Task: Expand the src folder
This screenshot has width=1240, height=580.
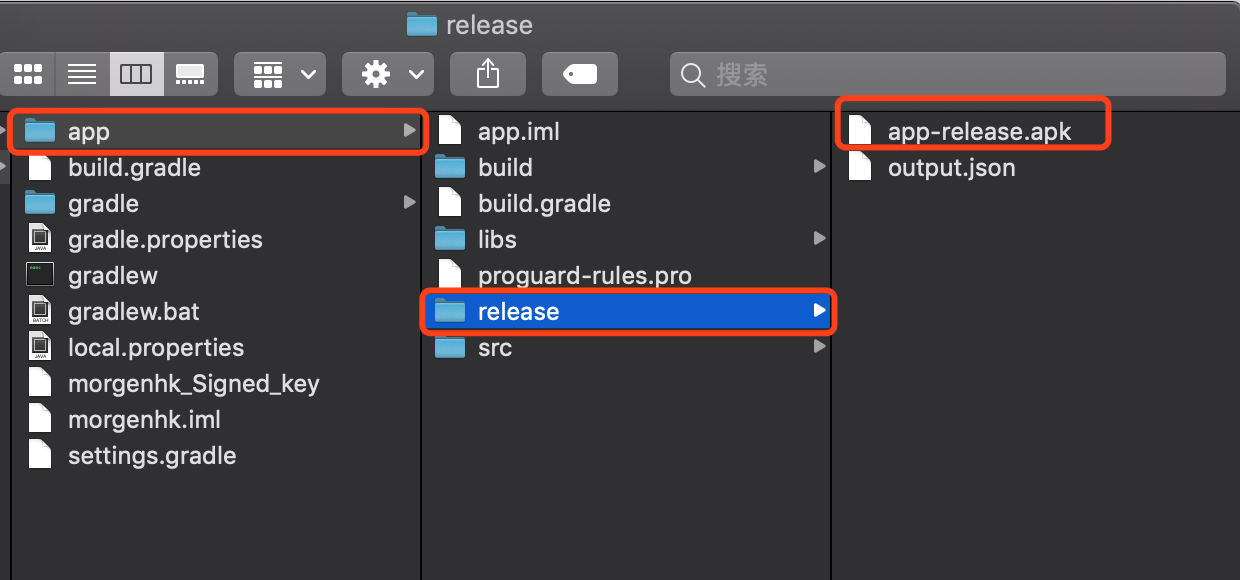Action: (x=819, y=347)
